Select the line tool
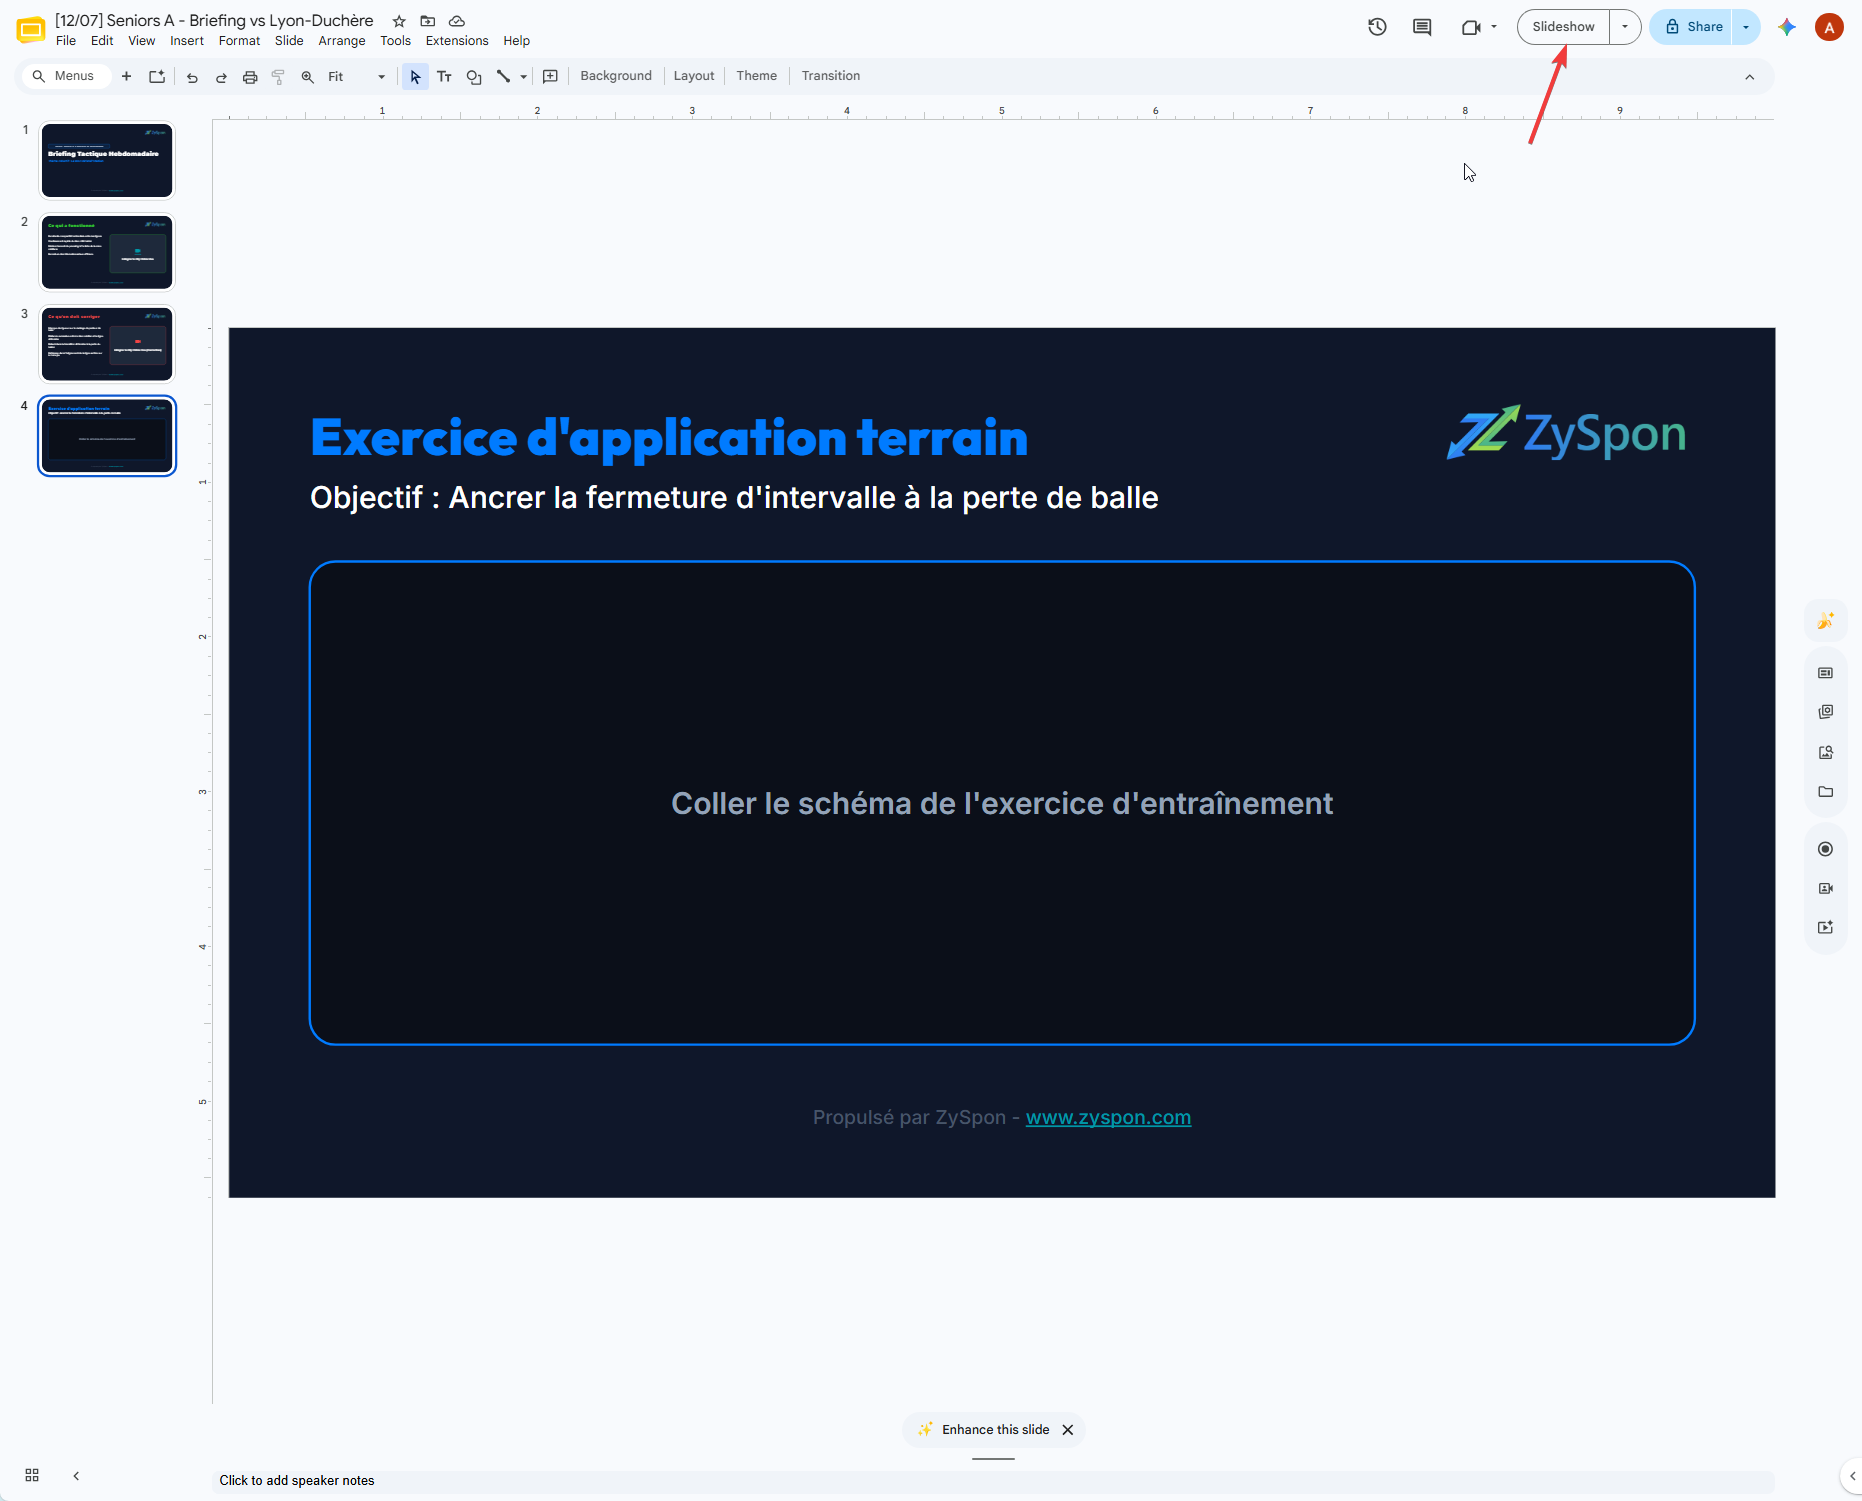The image size is (1862, 1501). tap(503, 77)
